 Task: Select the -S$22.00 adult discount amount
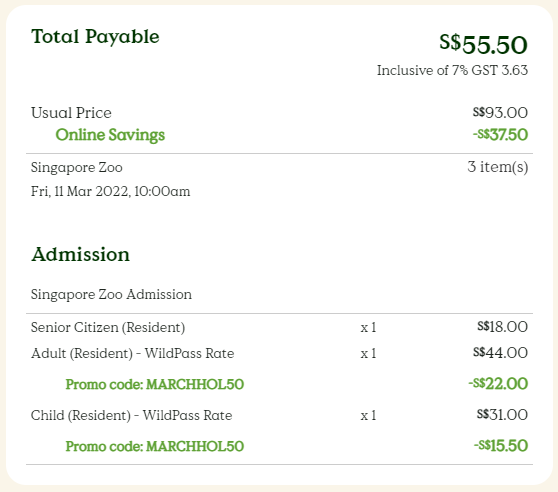click(498, 384)
